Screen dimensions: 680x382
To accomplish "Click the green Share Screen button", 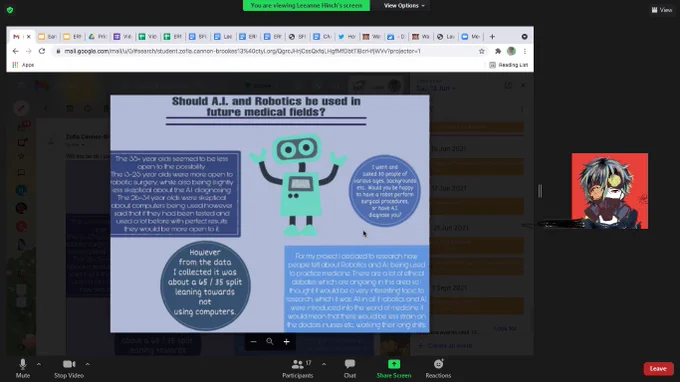I will (394, 369).
